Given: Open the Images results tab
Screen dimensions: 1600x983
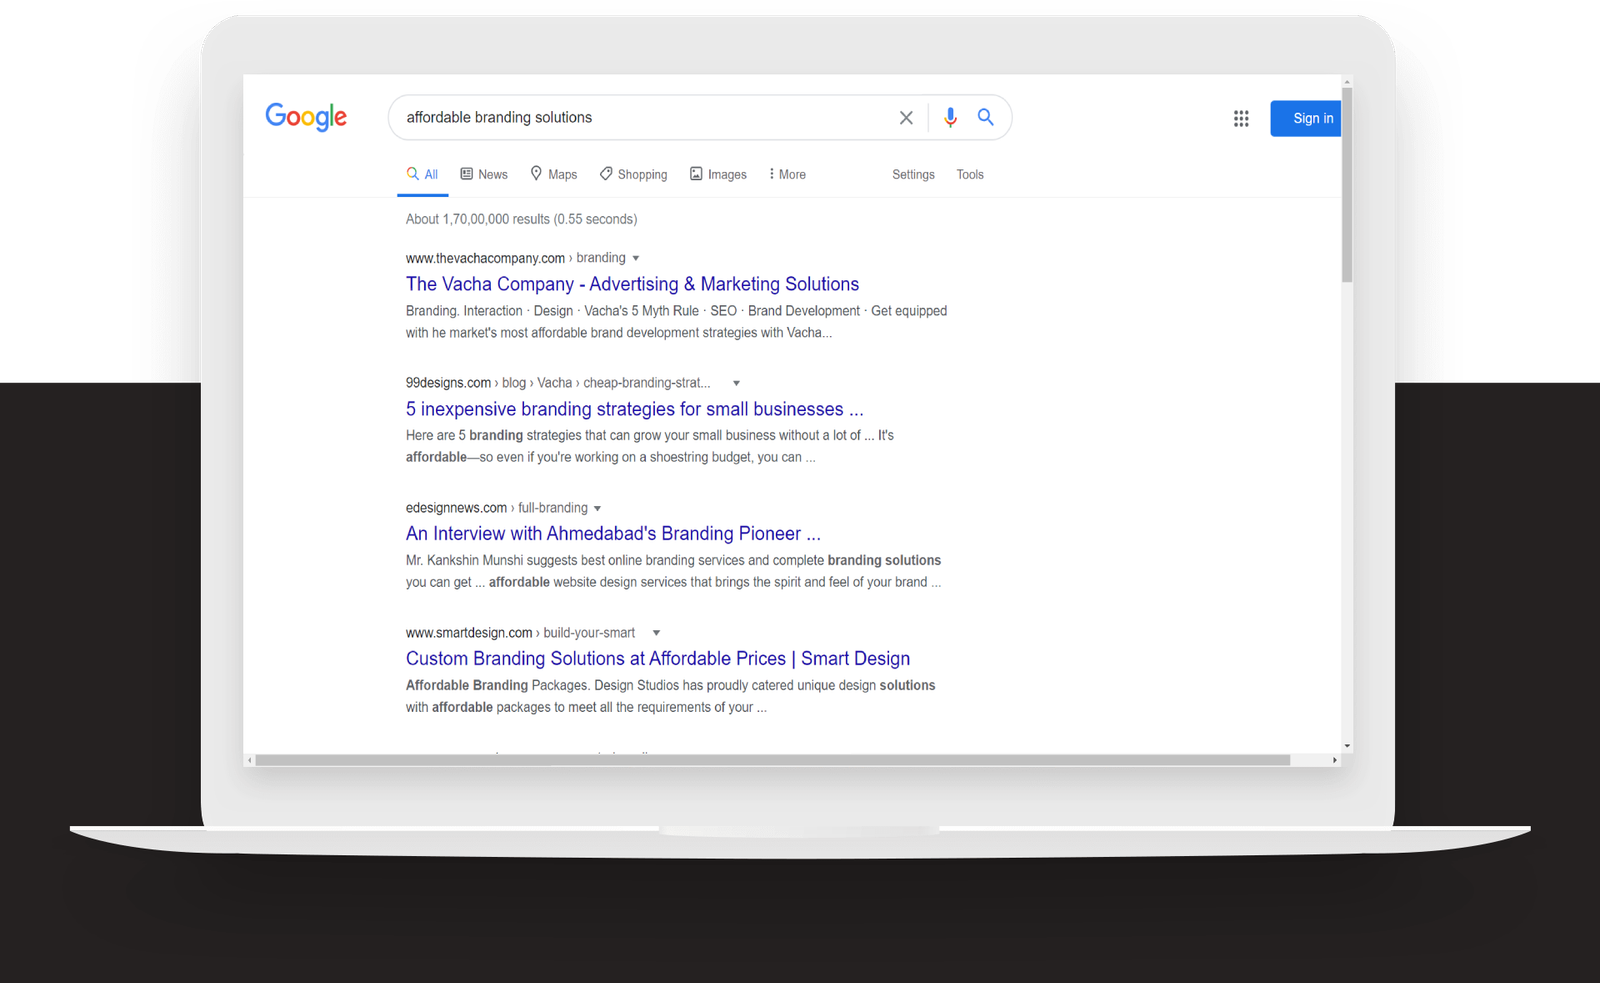Looking at the screenshot, I should (x=718, y=174).
